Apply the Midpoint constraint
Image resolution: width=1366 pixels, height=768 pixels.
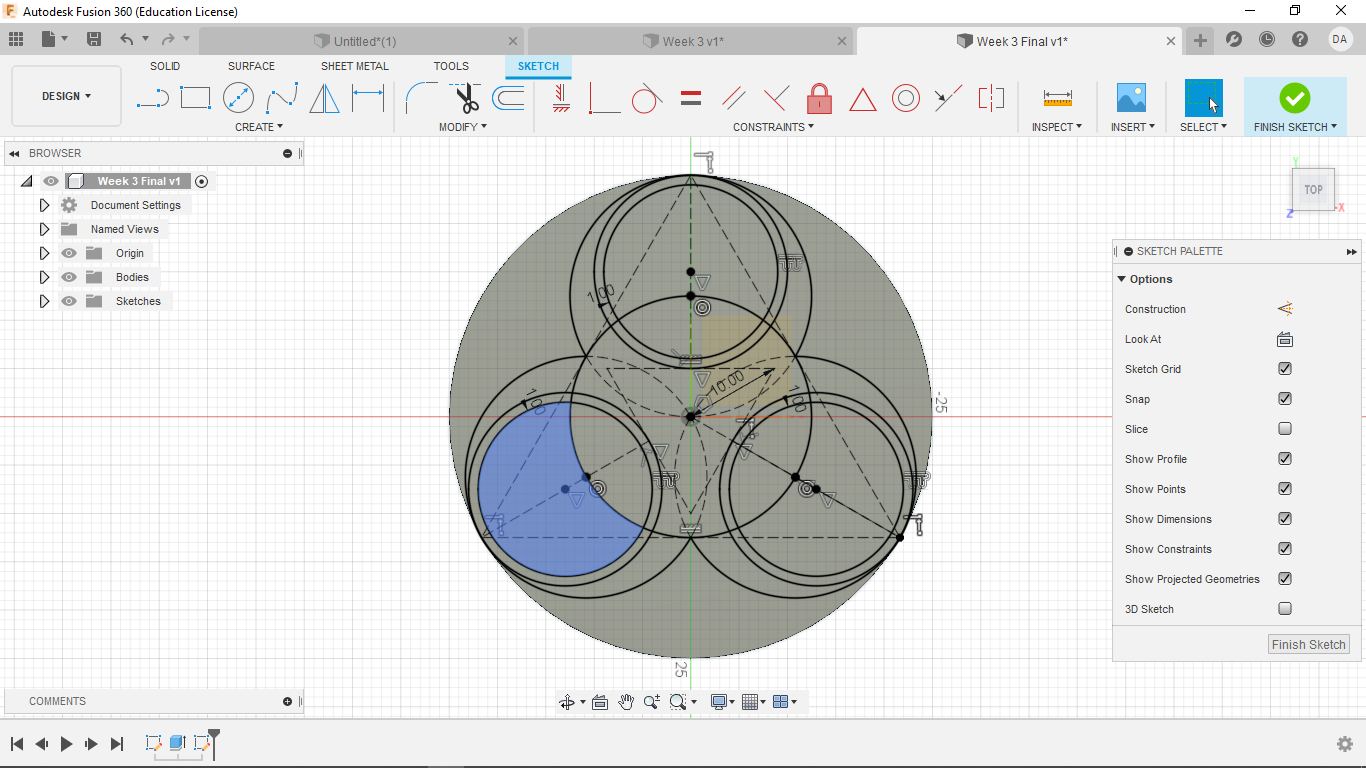(862, 99)
